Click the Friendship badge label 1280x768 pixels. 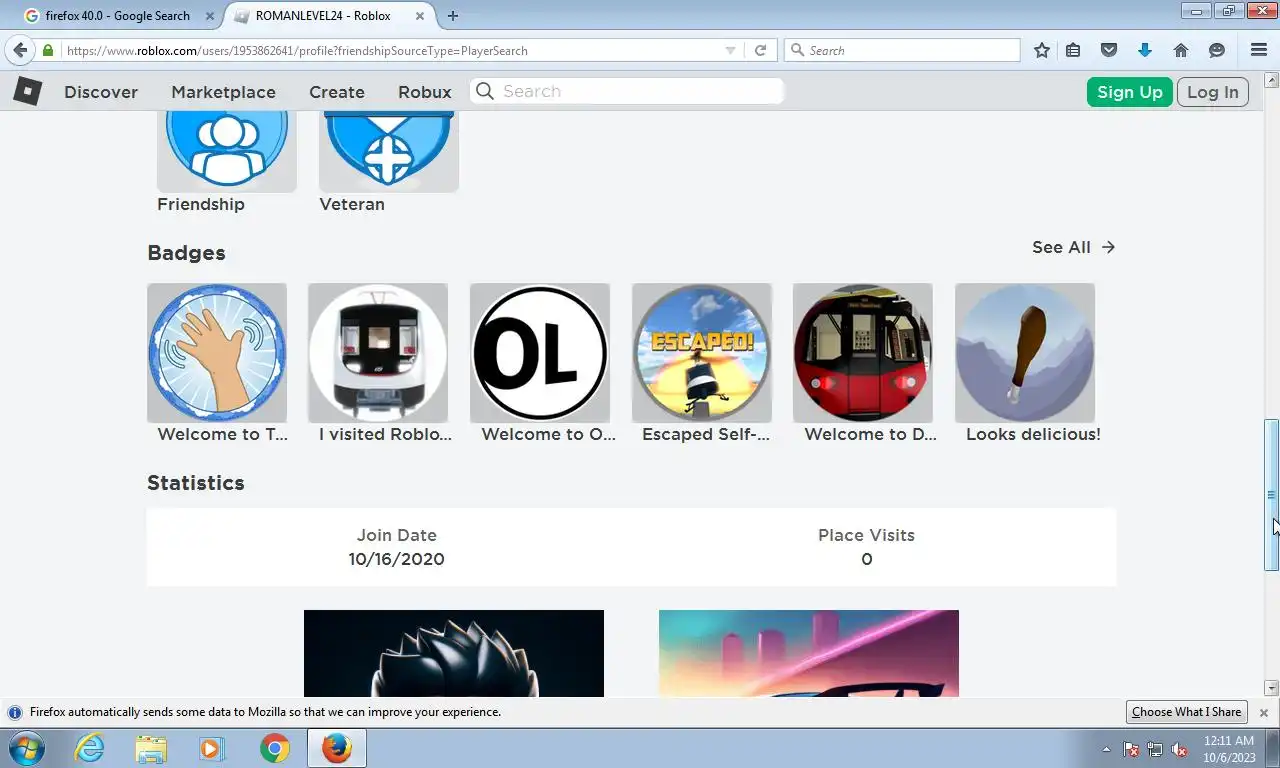coord(201,204)
